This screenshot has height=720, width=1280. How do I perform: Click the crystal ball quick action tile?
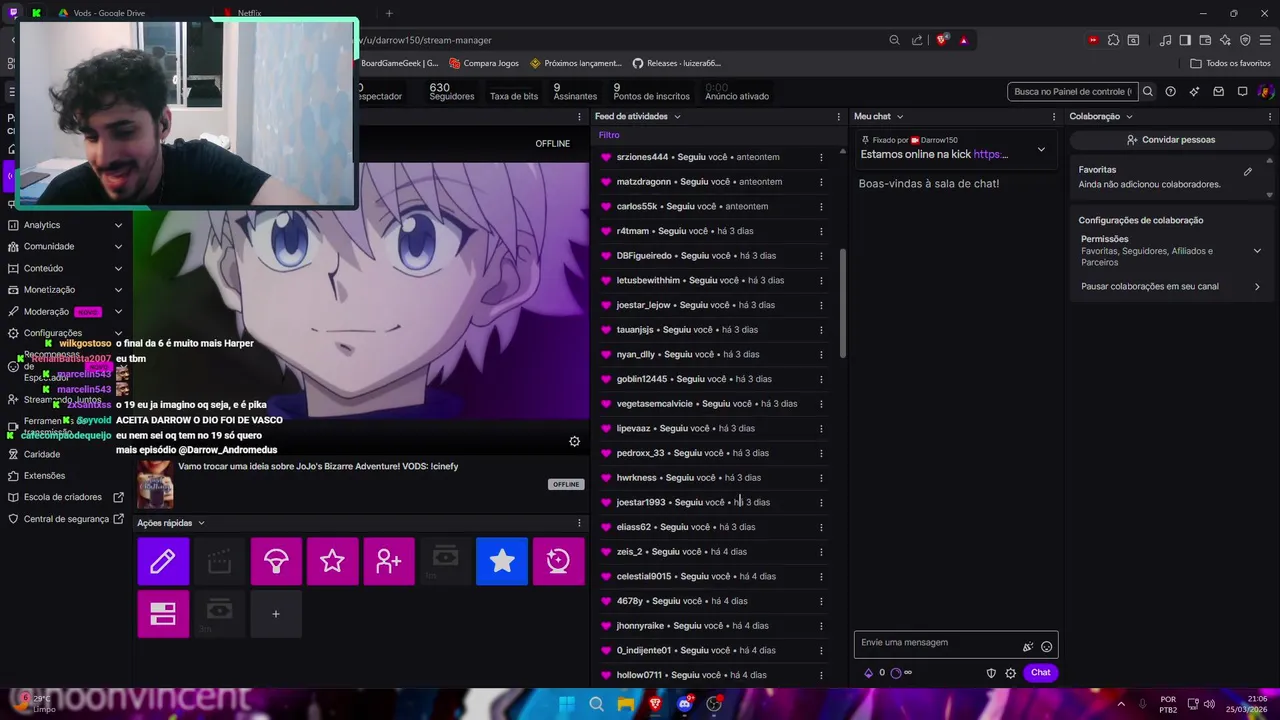point(558,561)
